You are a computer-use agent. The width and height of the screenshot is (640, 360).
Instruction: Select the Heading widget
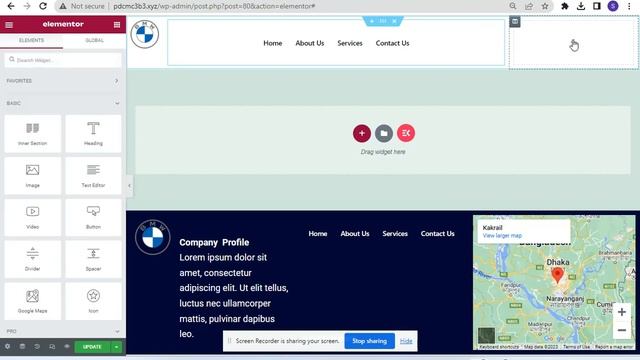point(93,134)
